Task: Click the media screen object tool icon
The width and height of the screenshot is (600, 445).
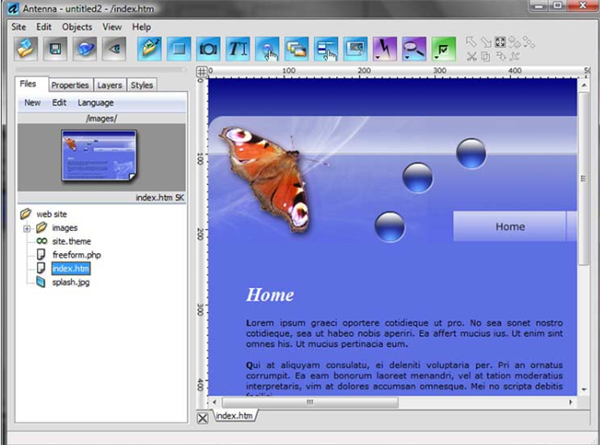Action: click(x=355, y=49)
